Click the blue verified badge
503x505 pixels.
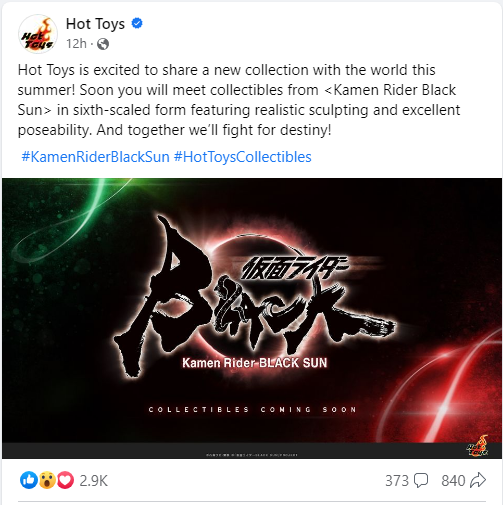137,24
